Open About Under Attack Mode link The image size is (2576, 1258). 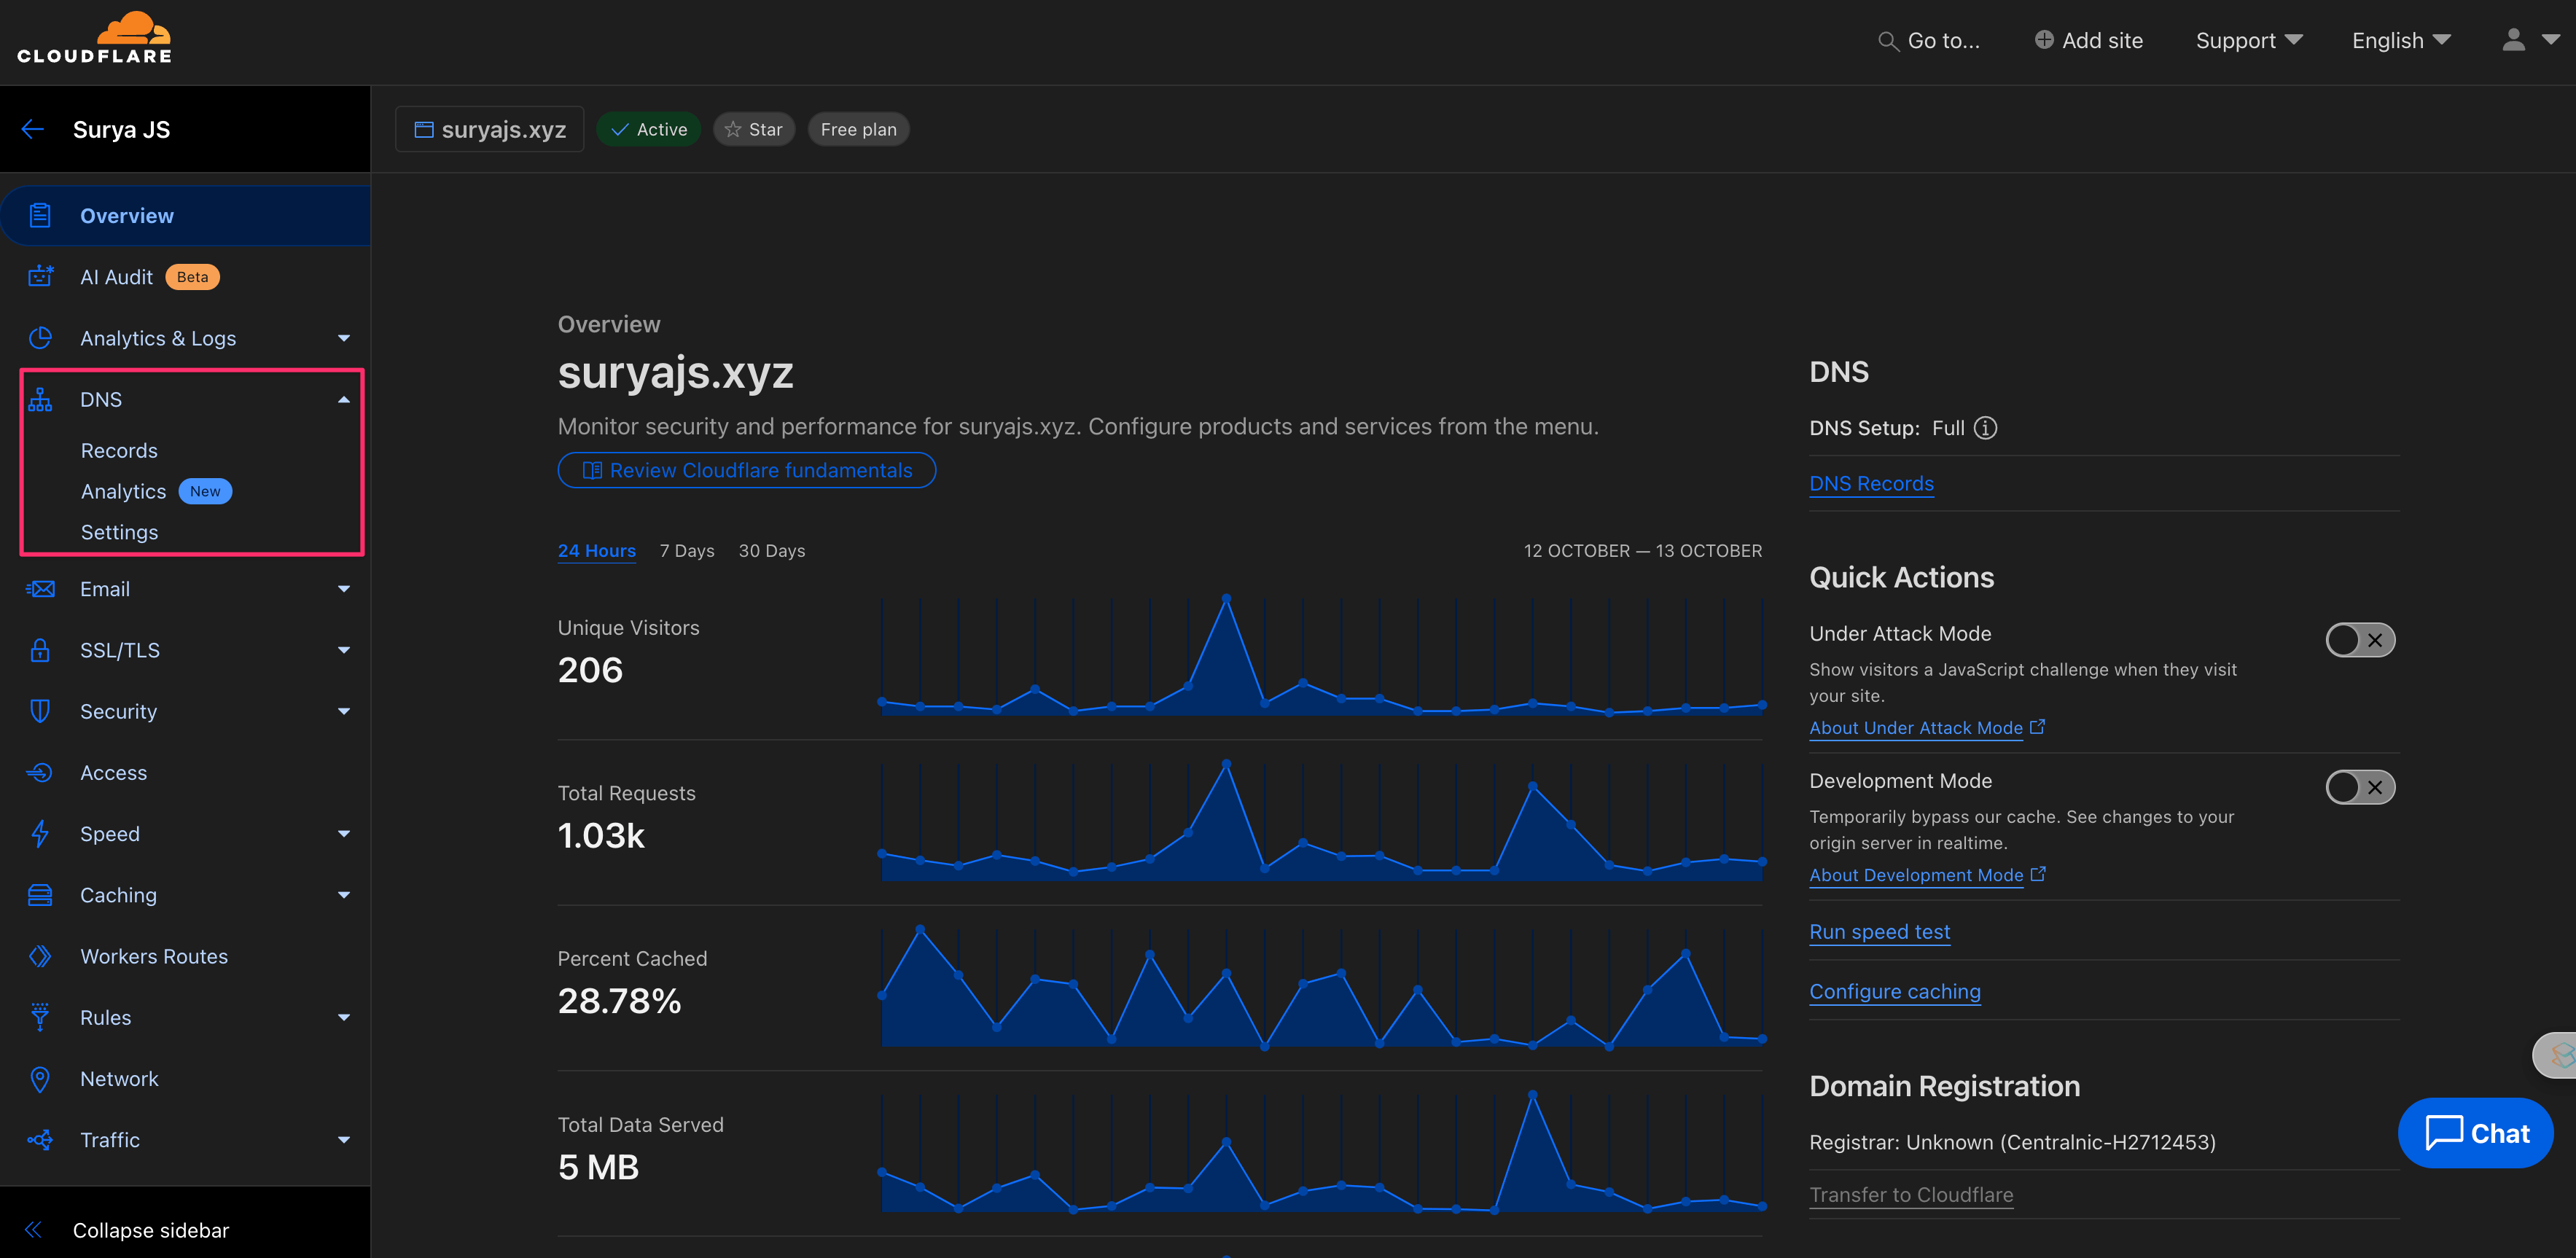[x=1916, y=727]
